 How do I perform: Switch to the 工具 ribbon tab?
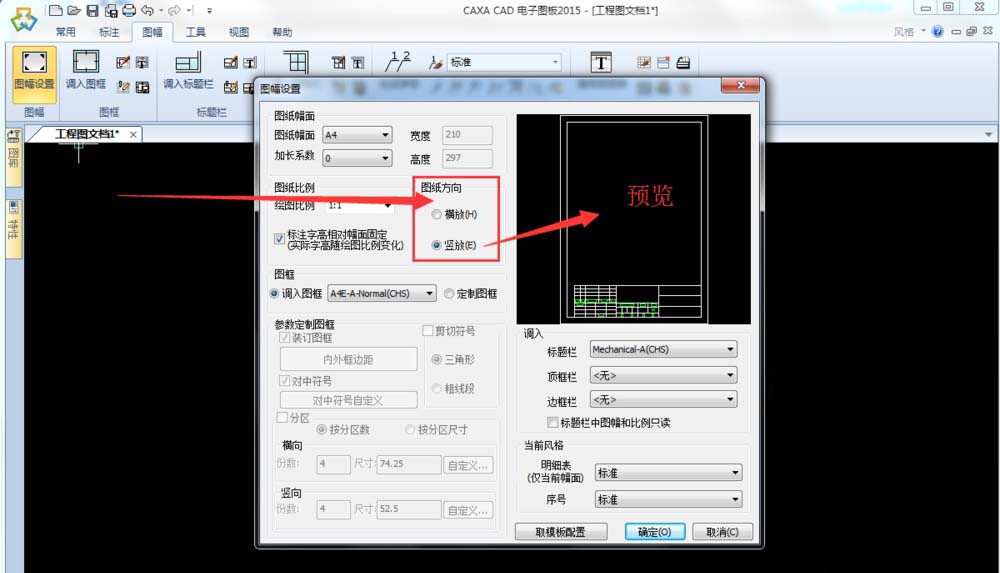pos(196,32)
